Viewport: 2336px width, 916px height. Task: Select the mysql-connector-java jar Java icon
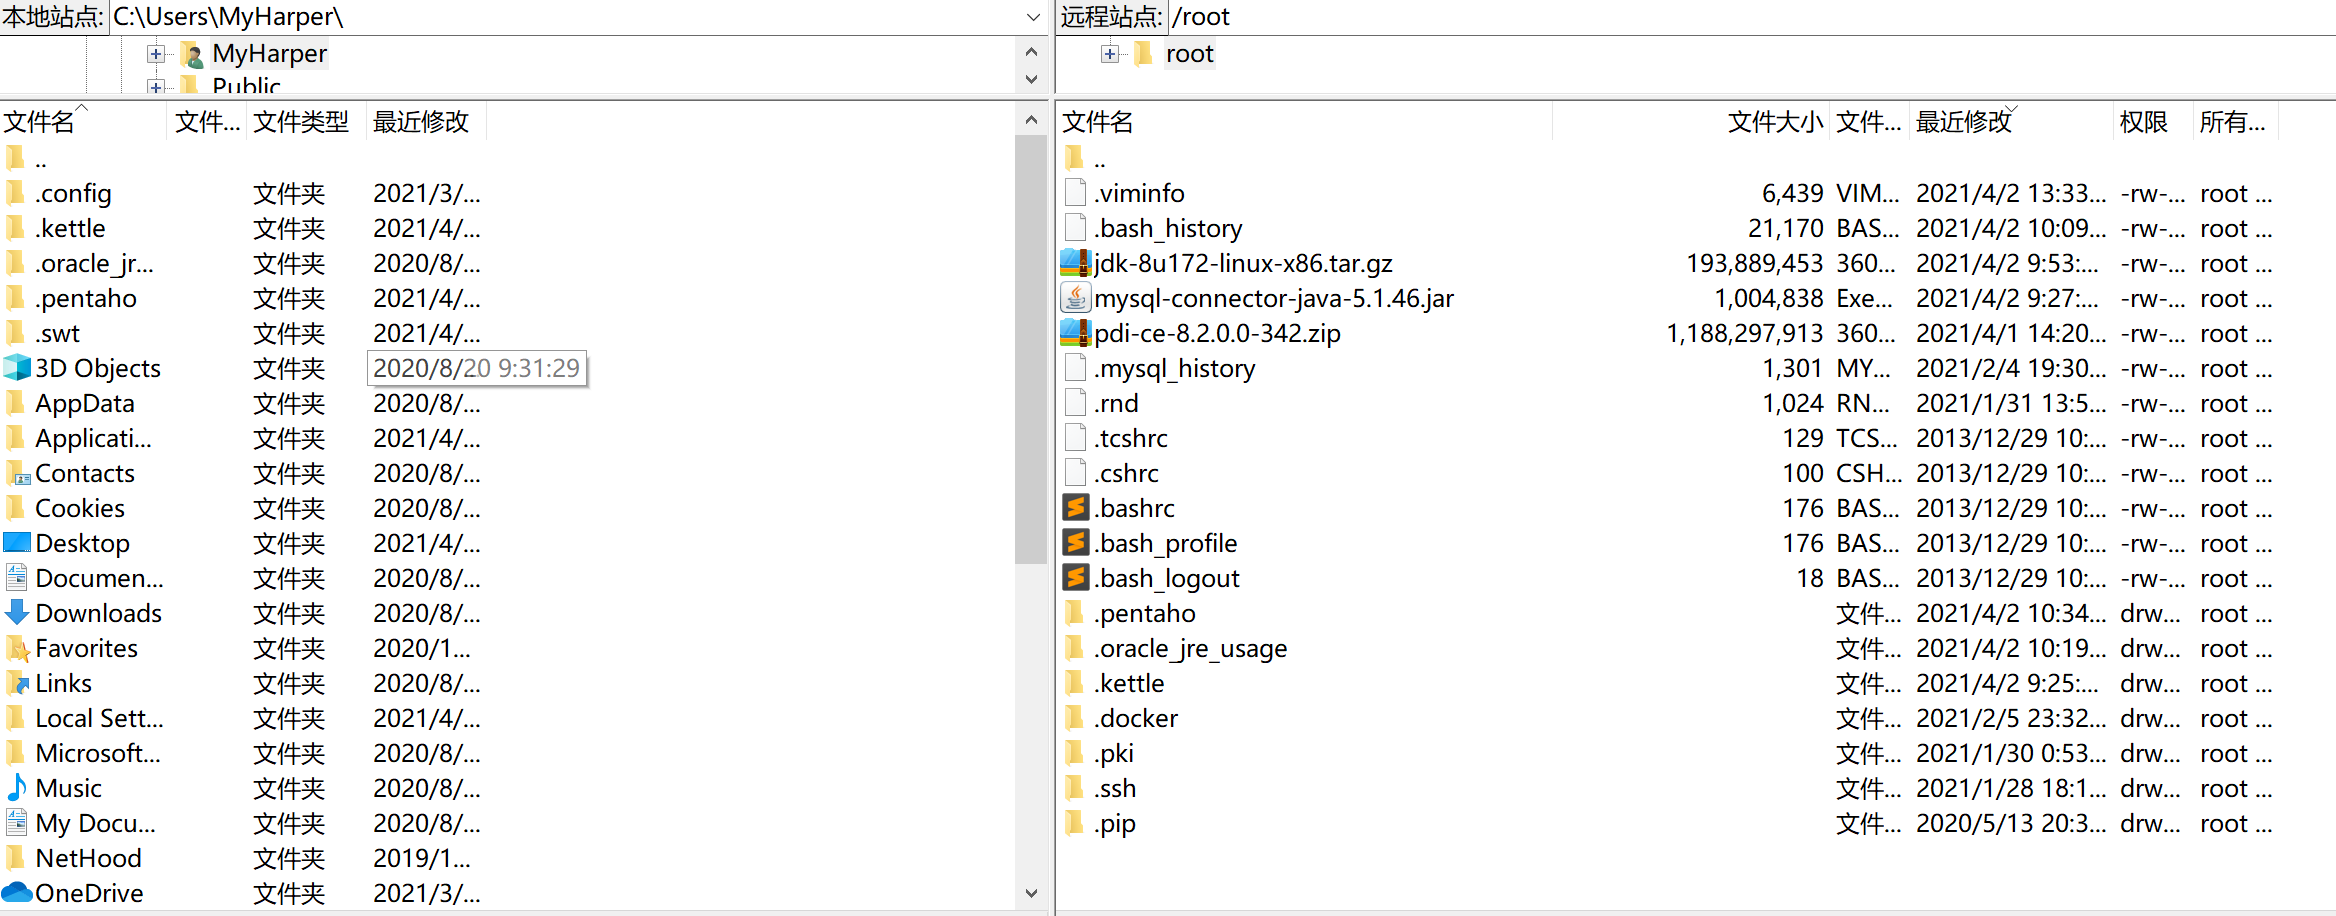coord(1074,297)
